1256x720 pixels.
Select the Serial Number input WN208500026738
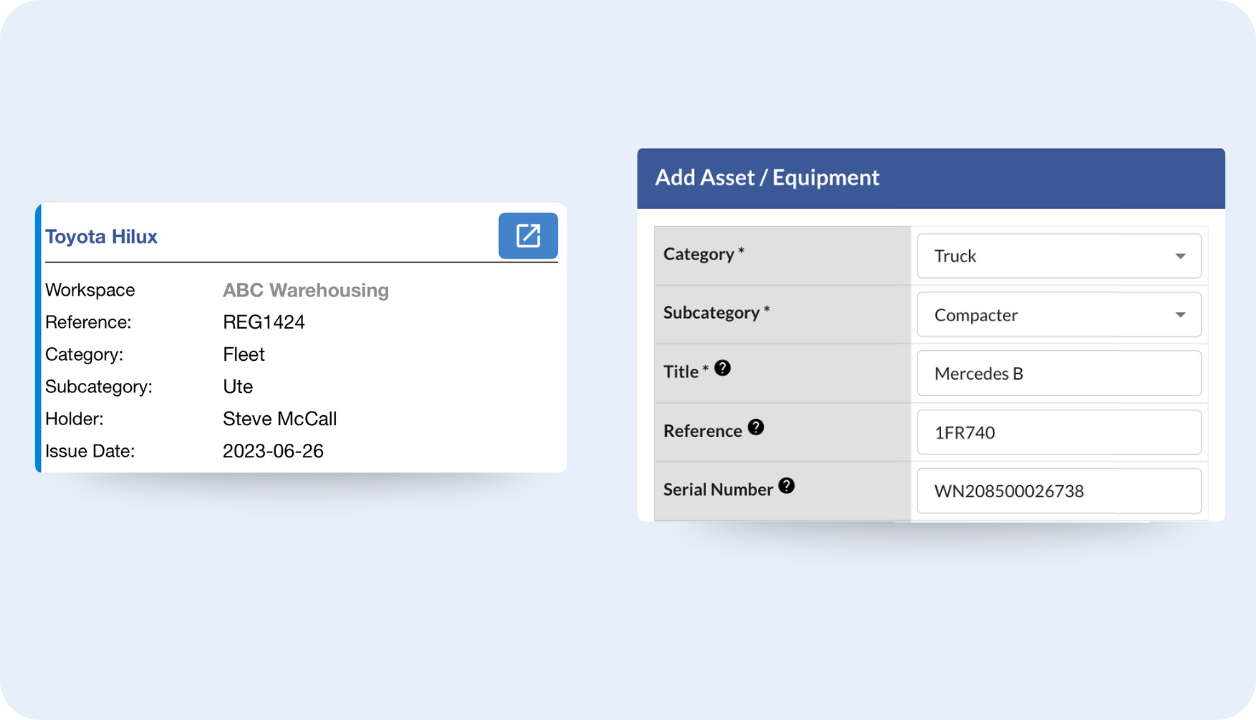[x=1058, y=491]
